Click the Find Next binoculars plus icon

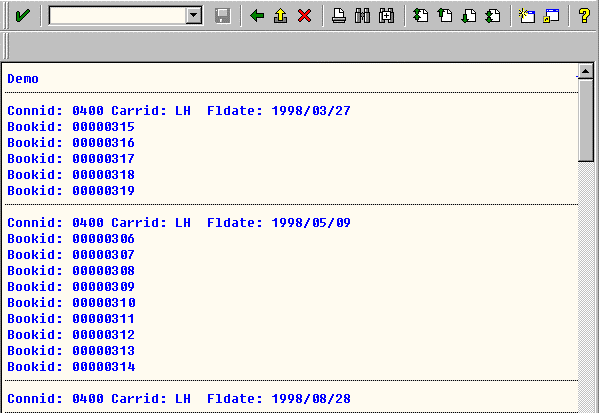(386, 16)
